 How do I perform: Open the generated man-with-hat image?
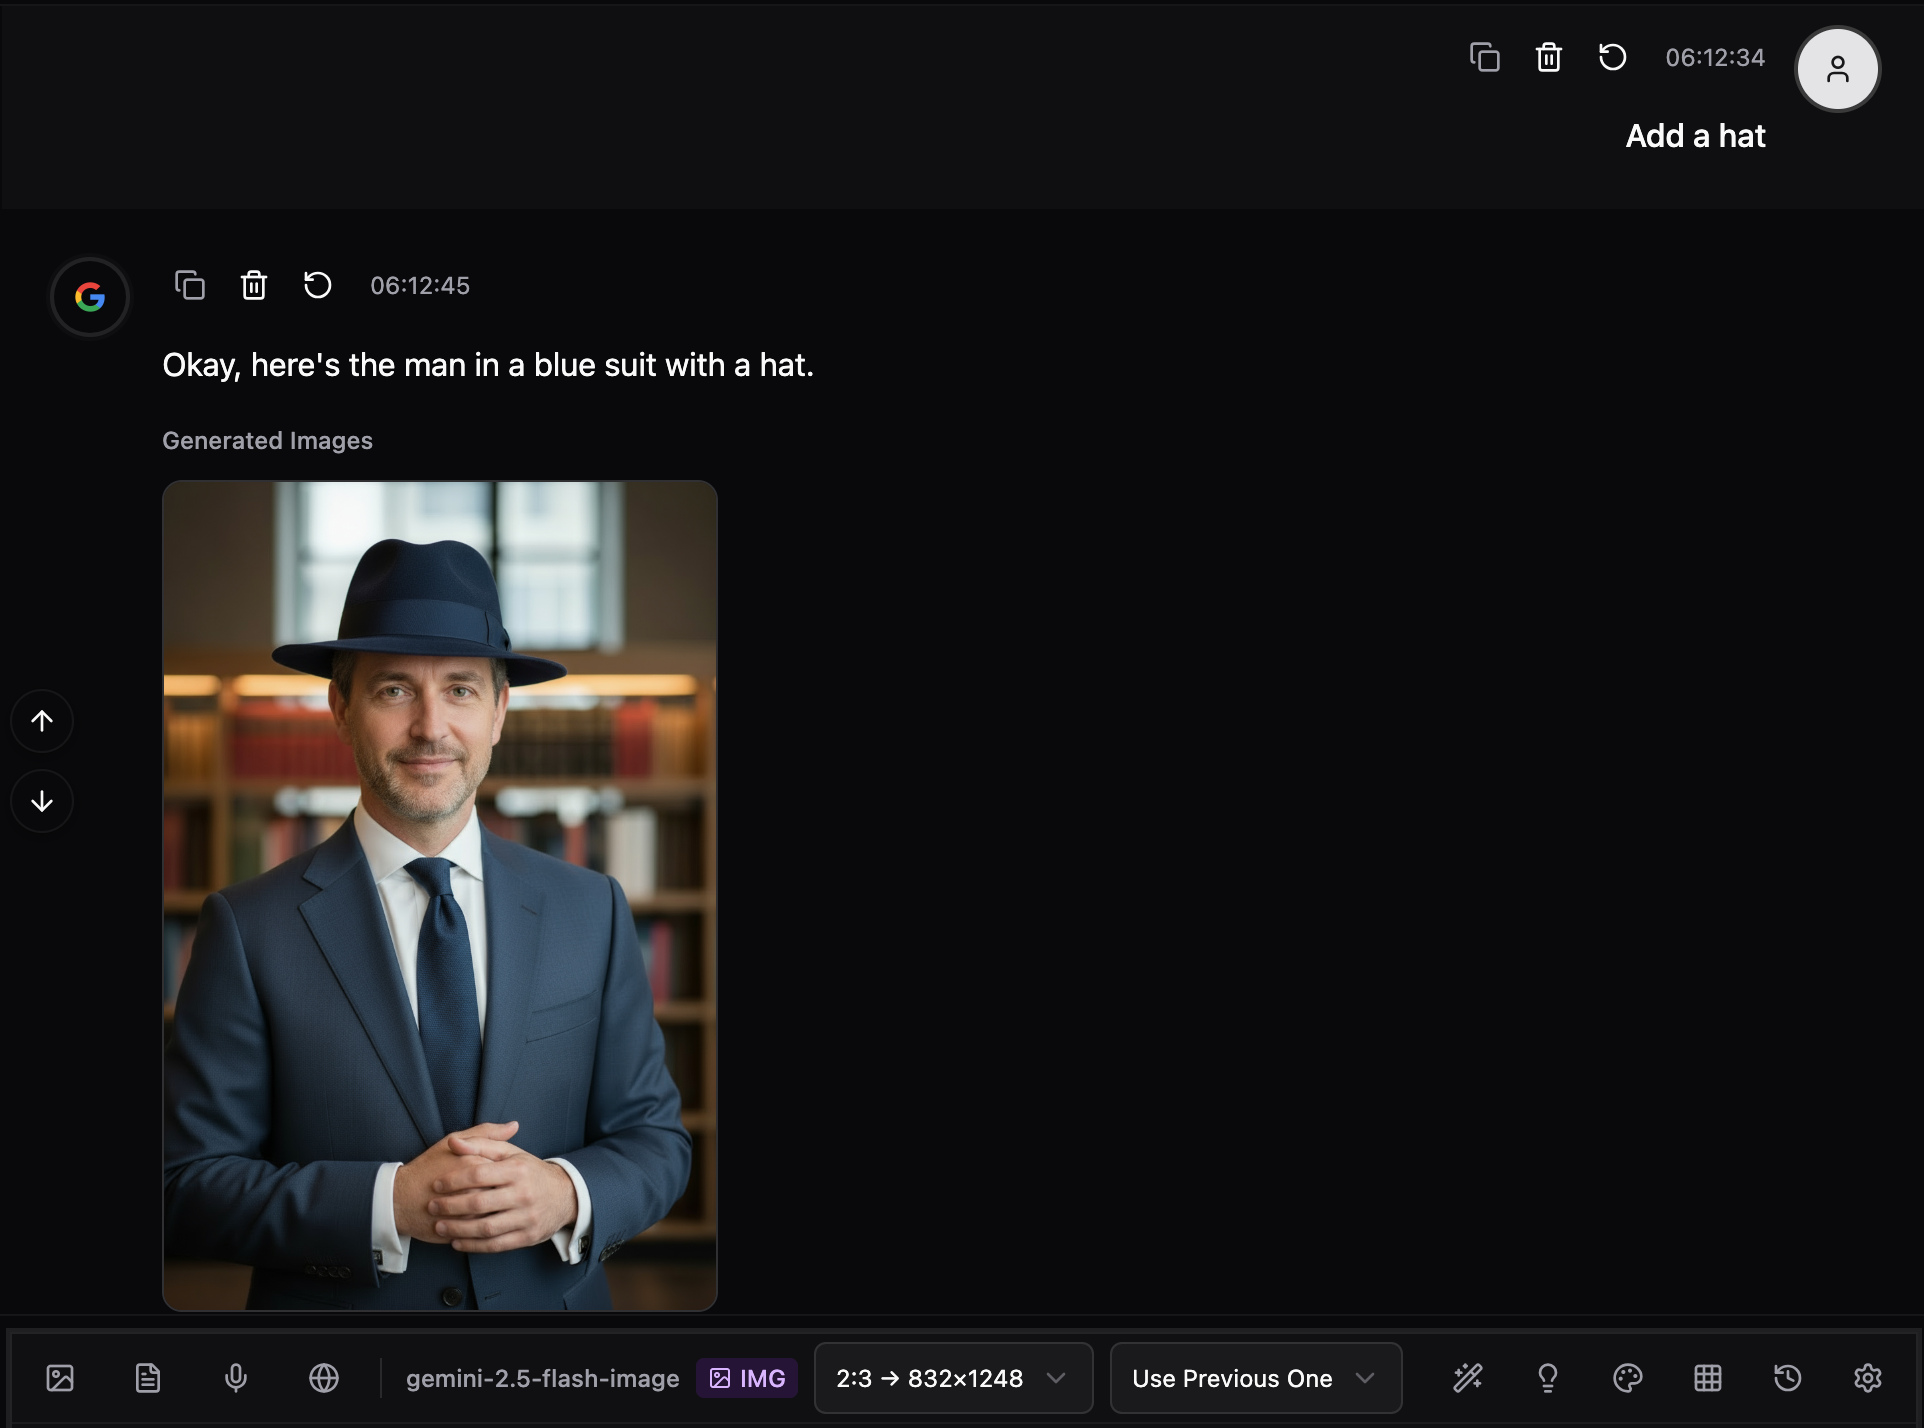[x=440, y=895]
